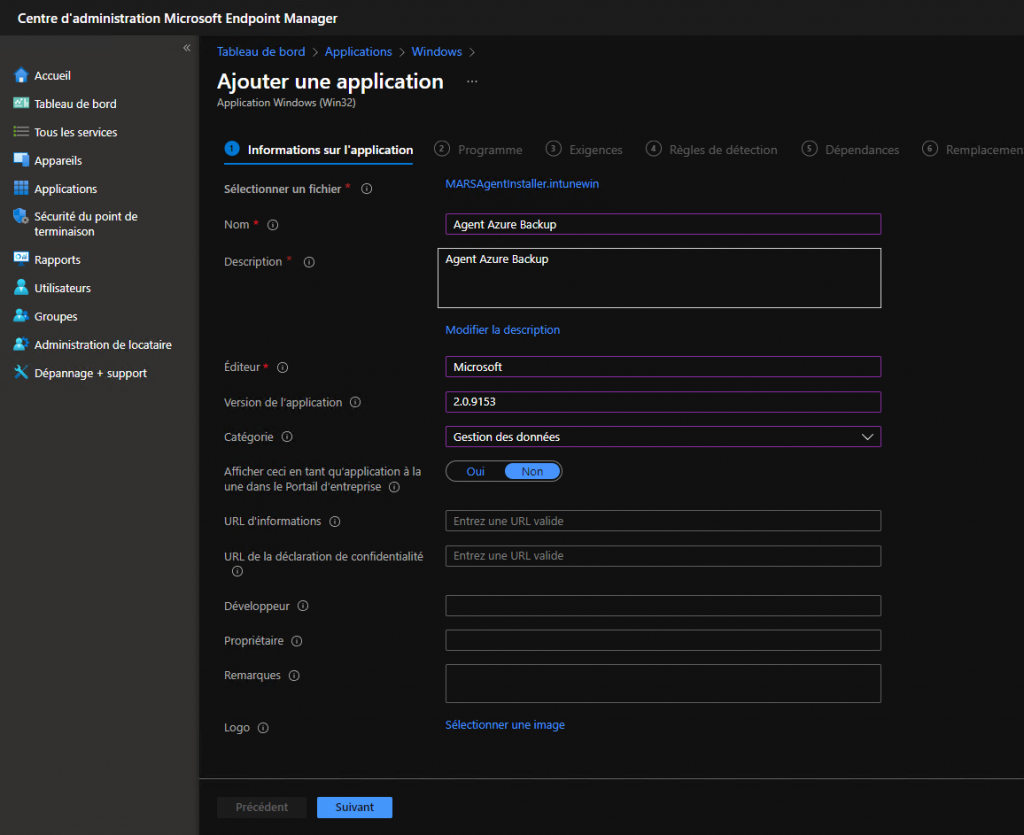This screenshot has width=1024, height=835.
Task: Open the ellipsis menu beside Ajouter une application
Action: [x=472, y=82]
